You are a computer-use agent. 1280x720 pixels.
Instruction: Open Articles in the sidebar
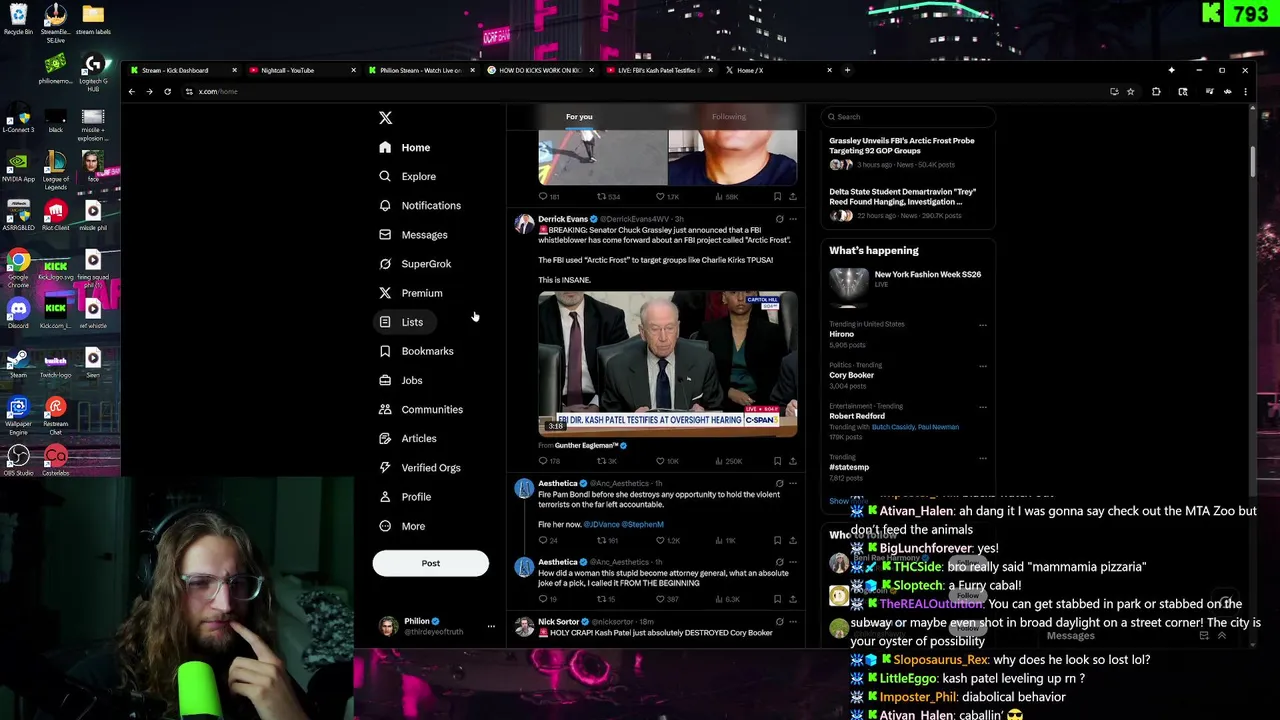tap(408, 438)
